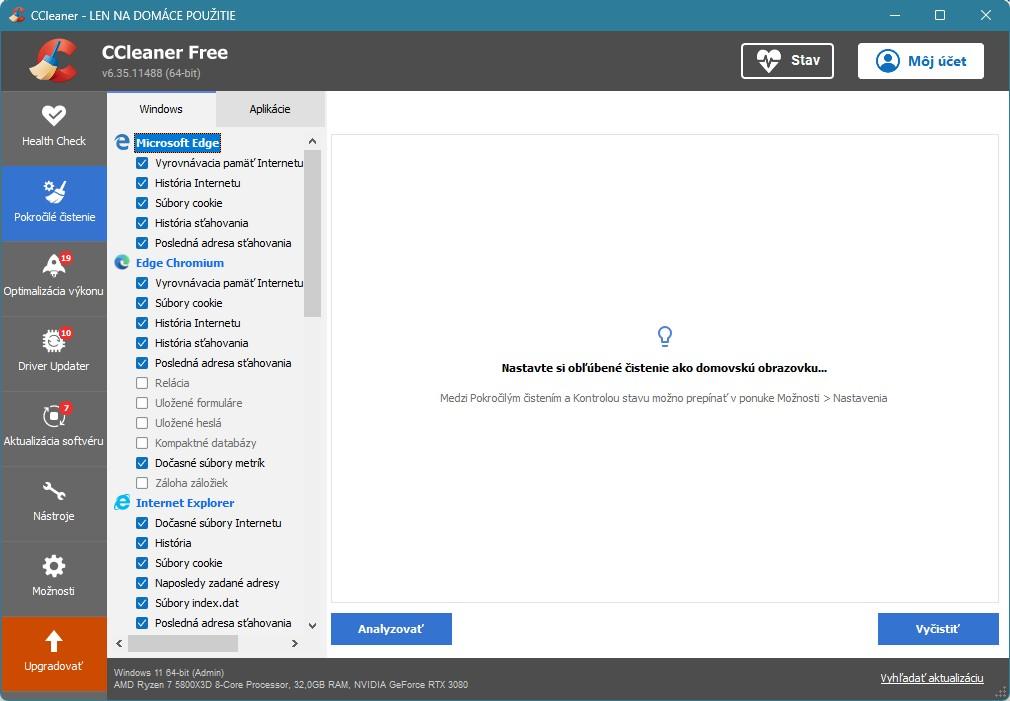Uncheck Naposledy zadané adresy
The height and width of the screenshot is (701, 1010).
coord(142,582)
